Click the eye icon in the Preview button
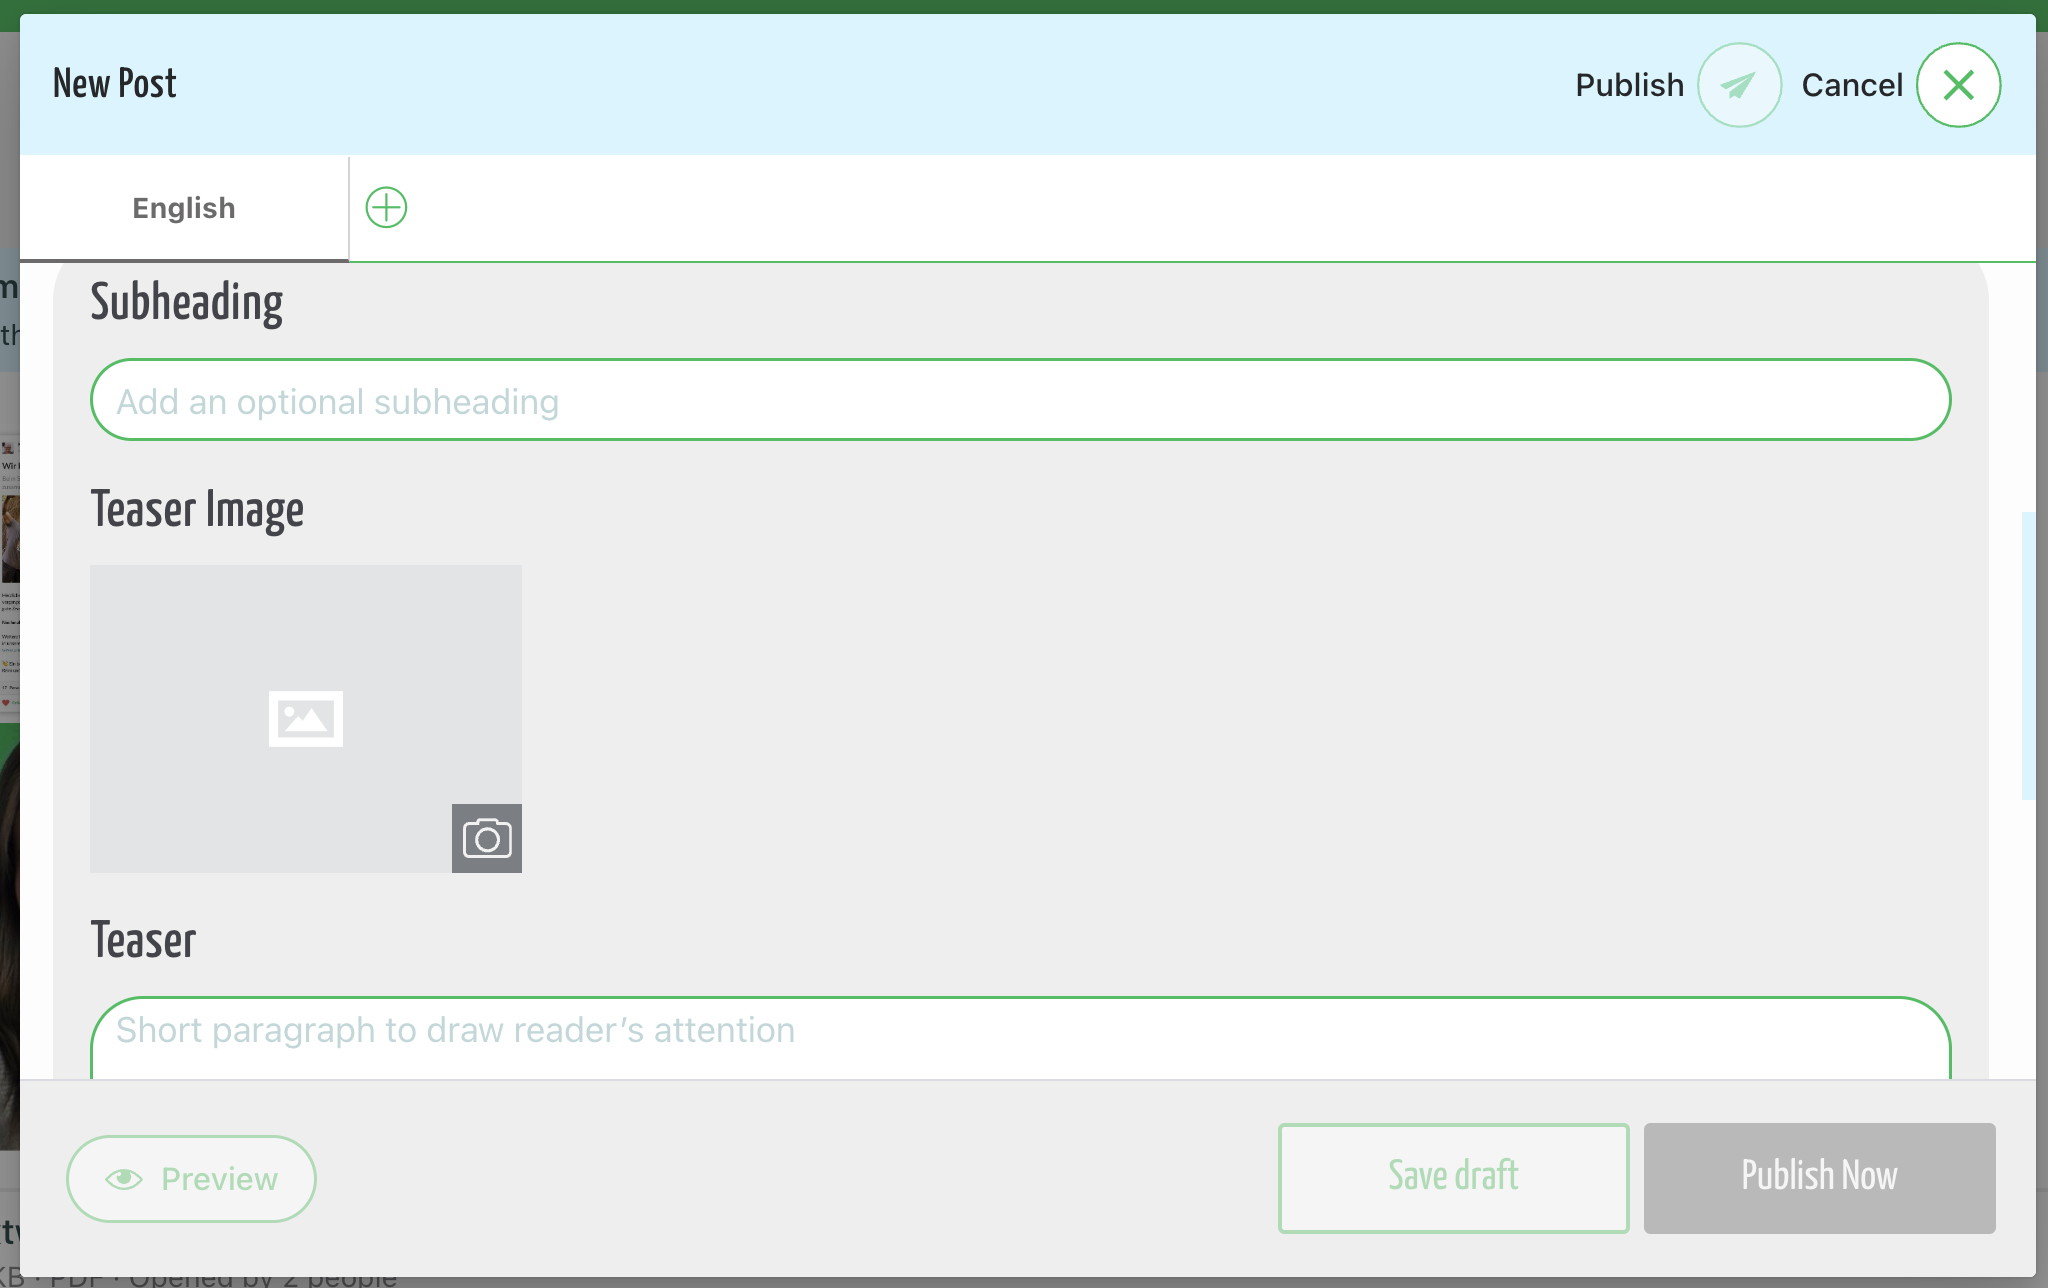 [124, 1179]
